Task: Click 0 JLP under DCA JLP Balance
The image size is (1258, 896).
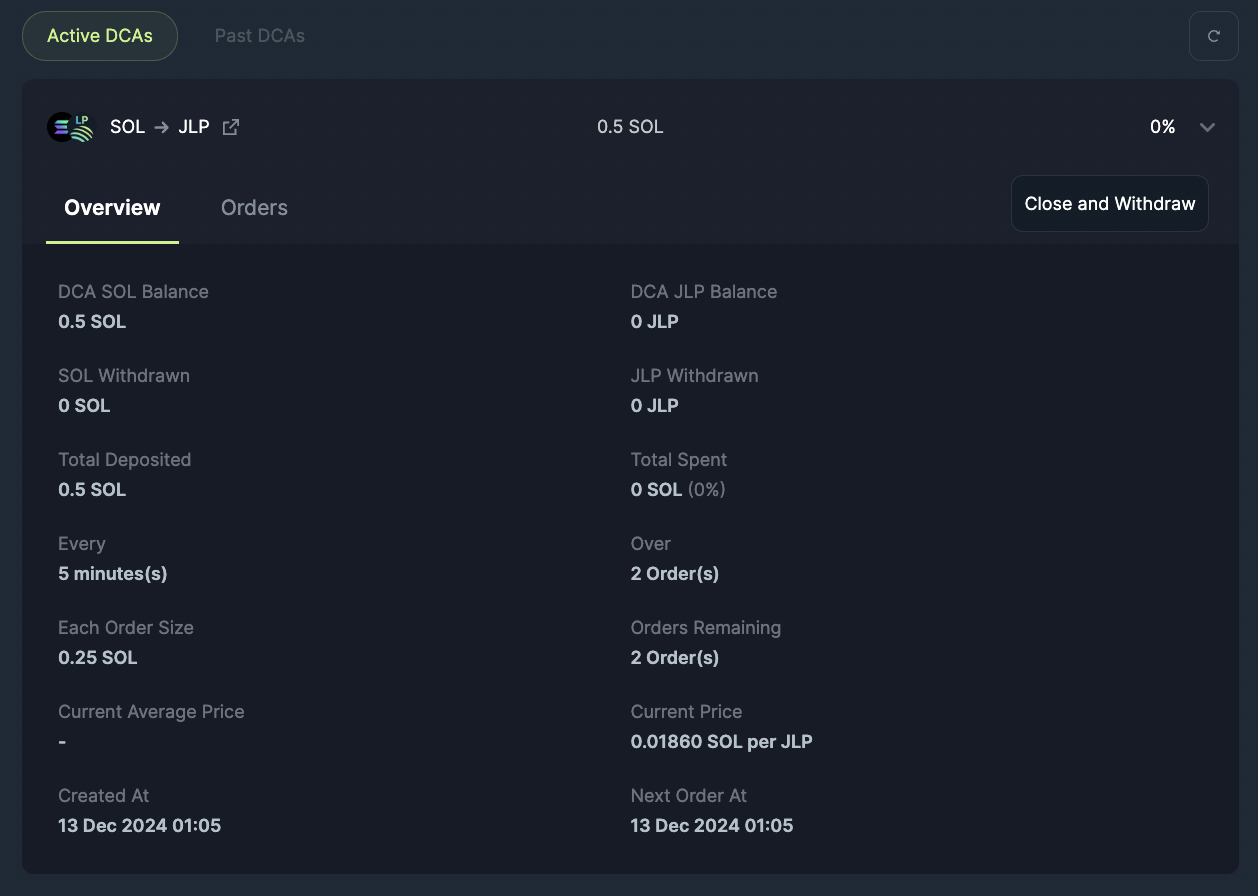Action: point(655,322)
